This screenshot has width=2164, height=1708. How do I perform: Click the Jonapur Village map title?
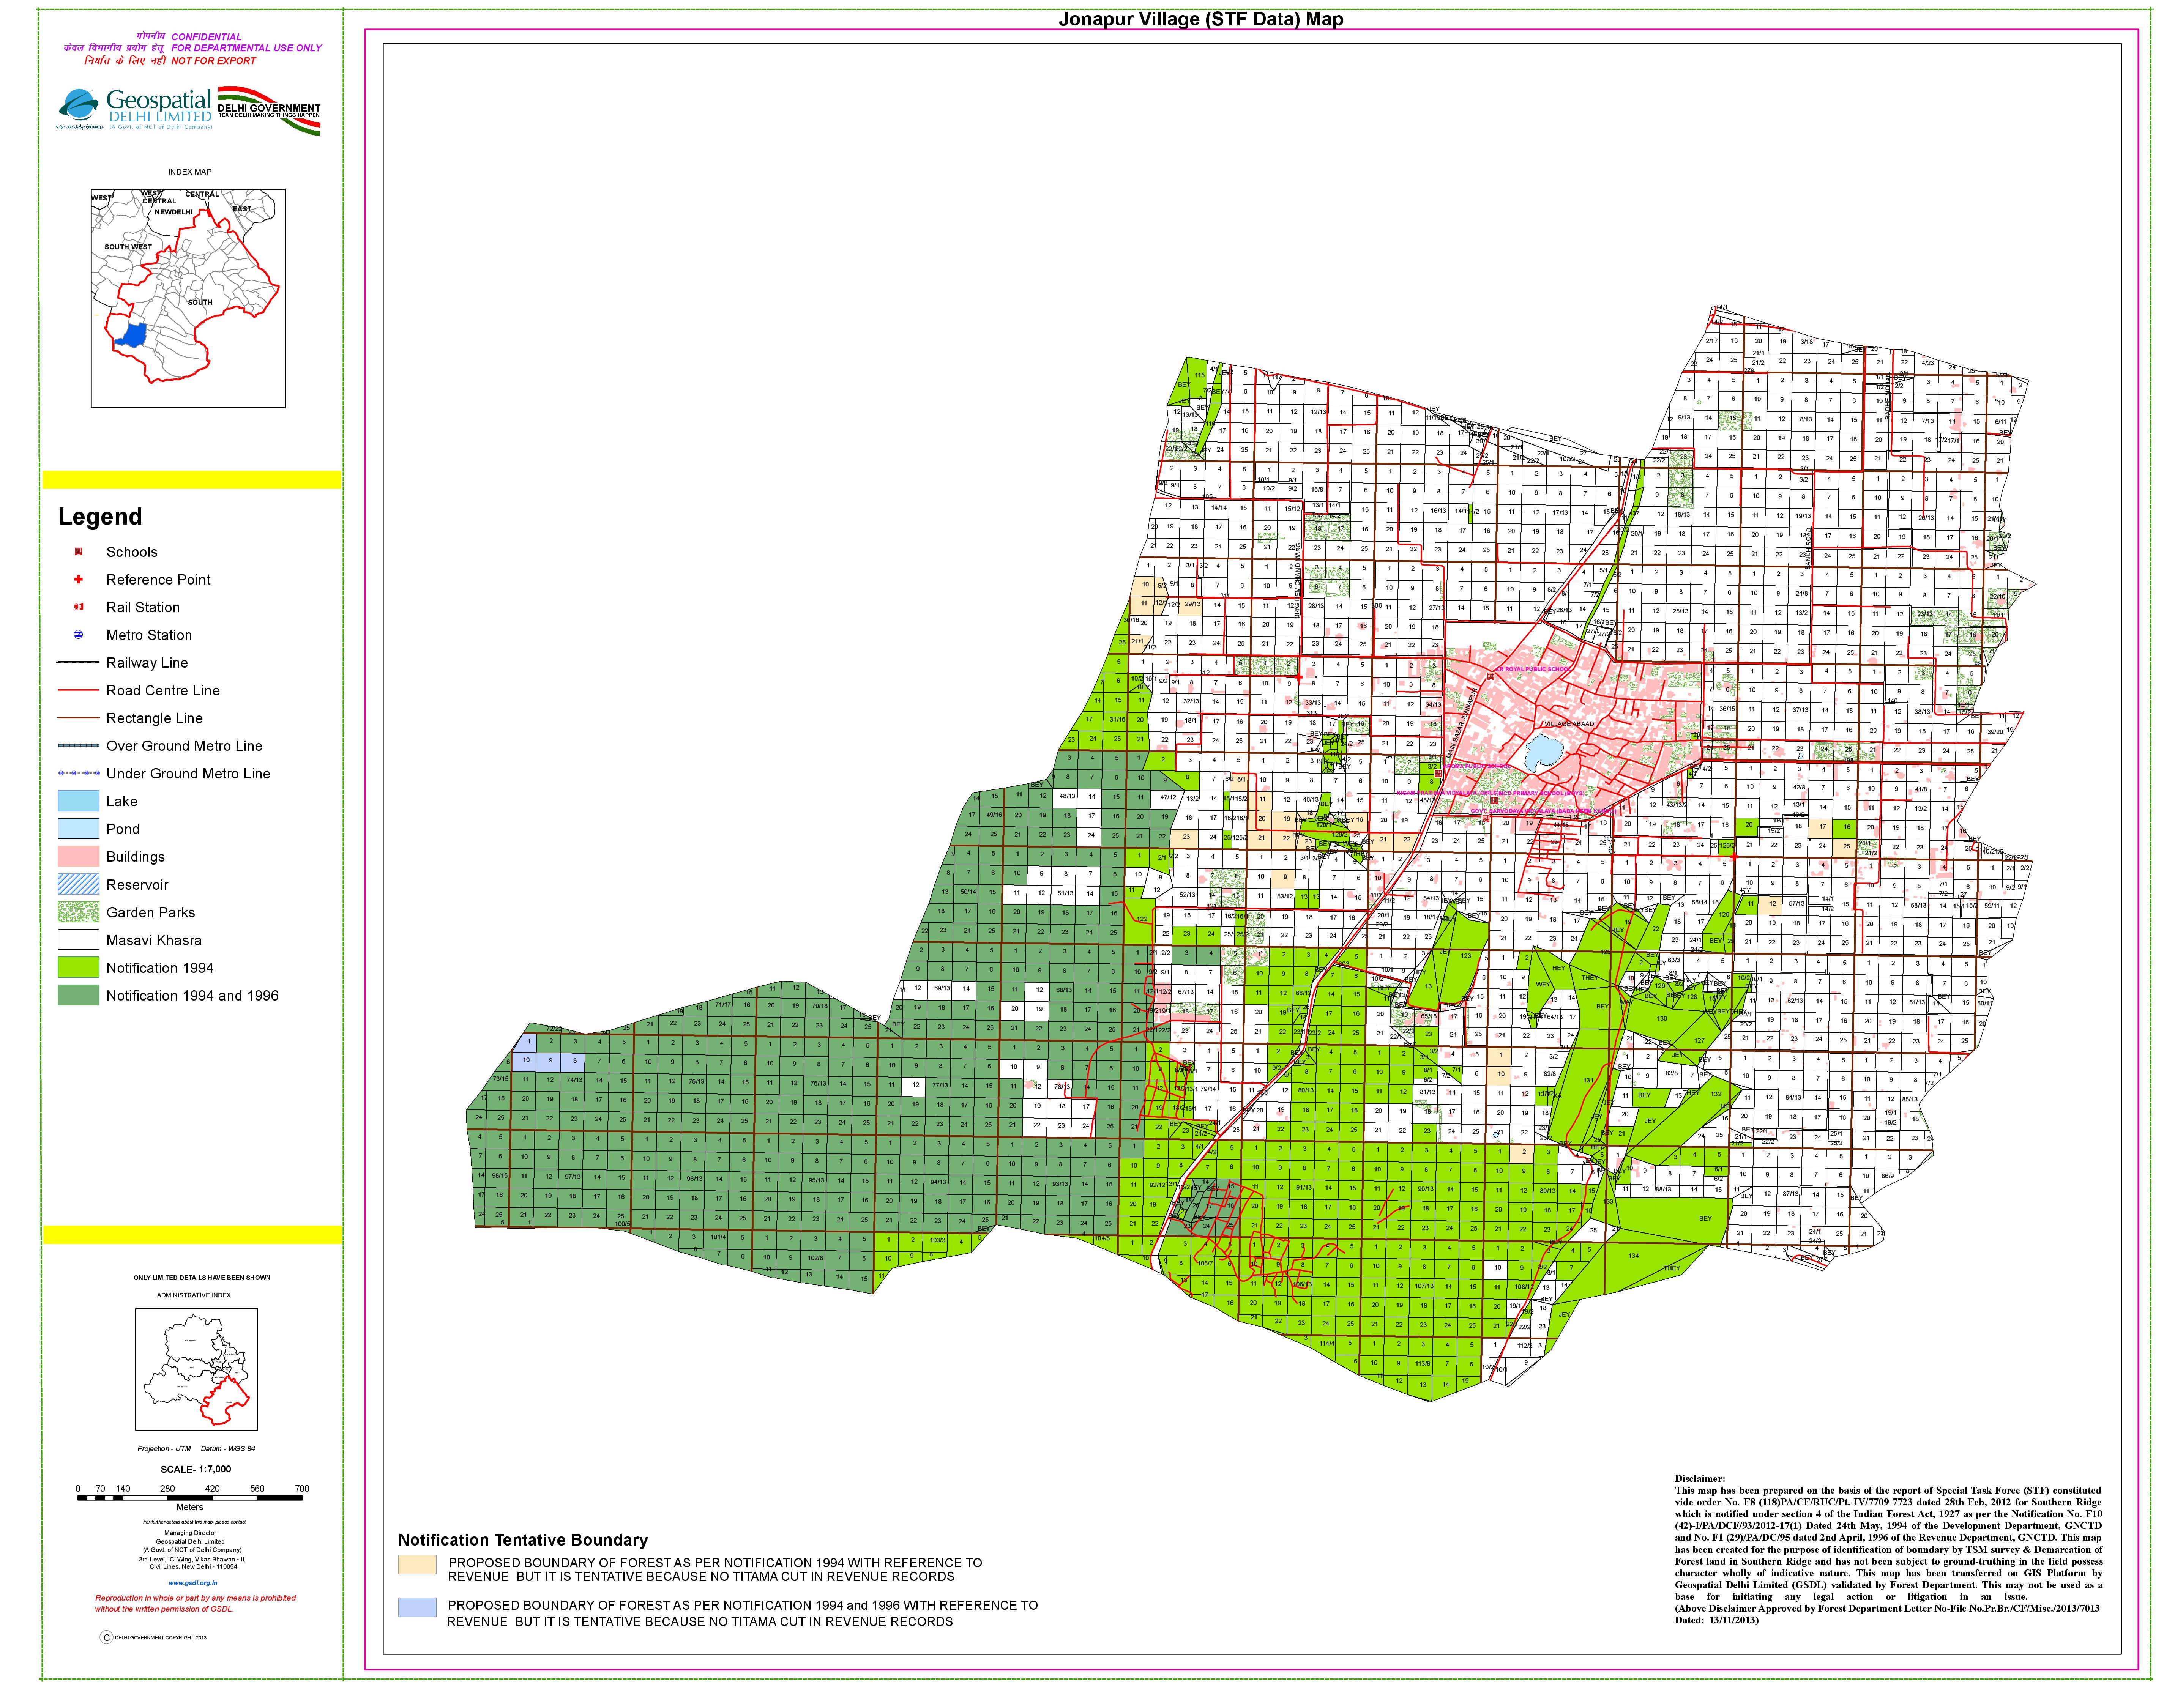coord(1201,19)
